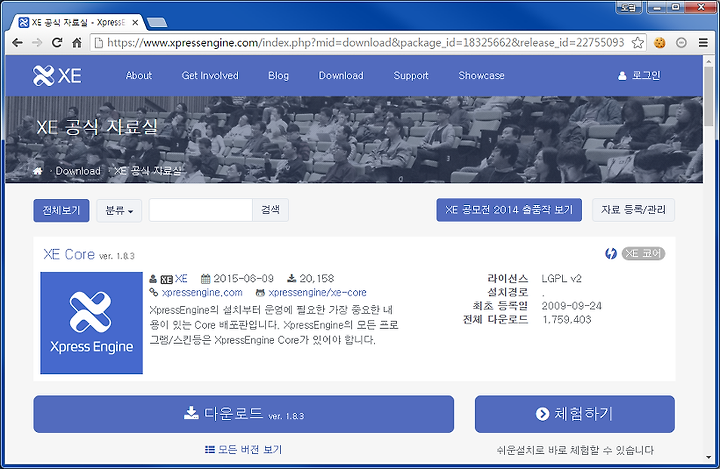
Task: Open the Download menu item
Action: point(341,75)
